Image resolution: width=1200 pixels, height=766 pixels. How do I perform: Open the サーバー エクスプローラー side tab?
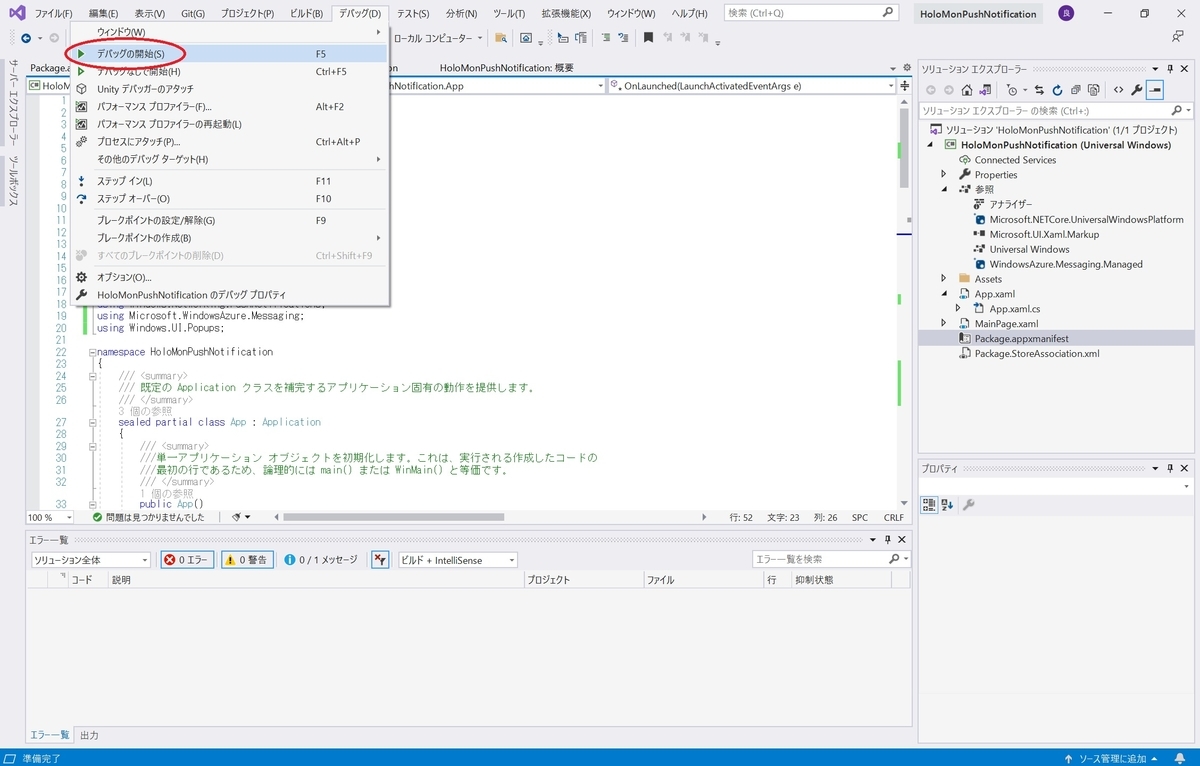point(14,104)
